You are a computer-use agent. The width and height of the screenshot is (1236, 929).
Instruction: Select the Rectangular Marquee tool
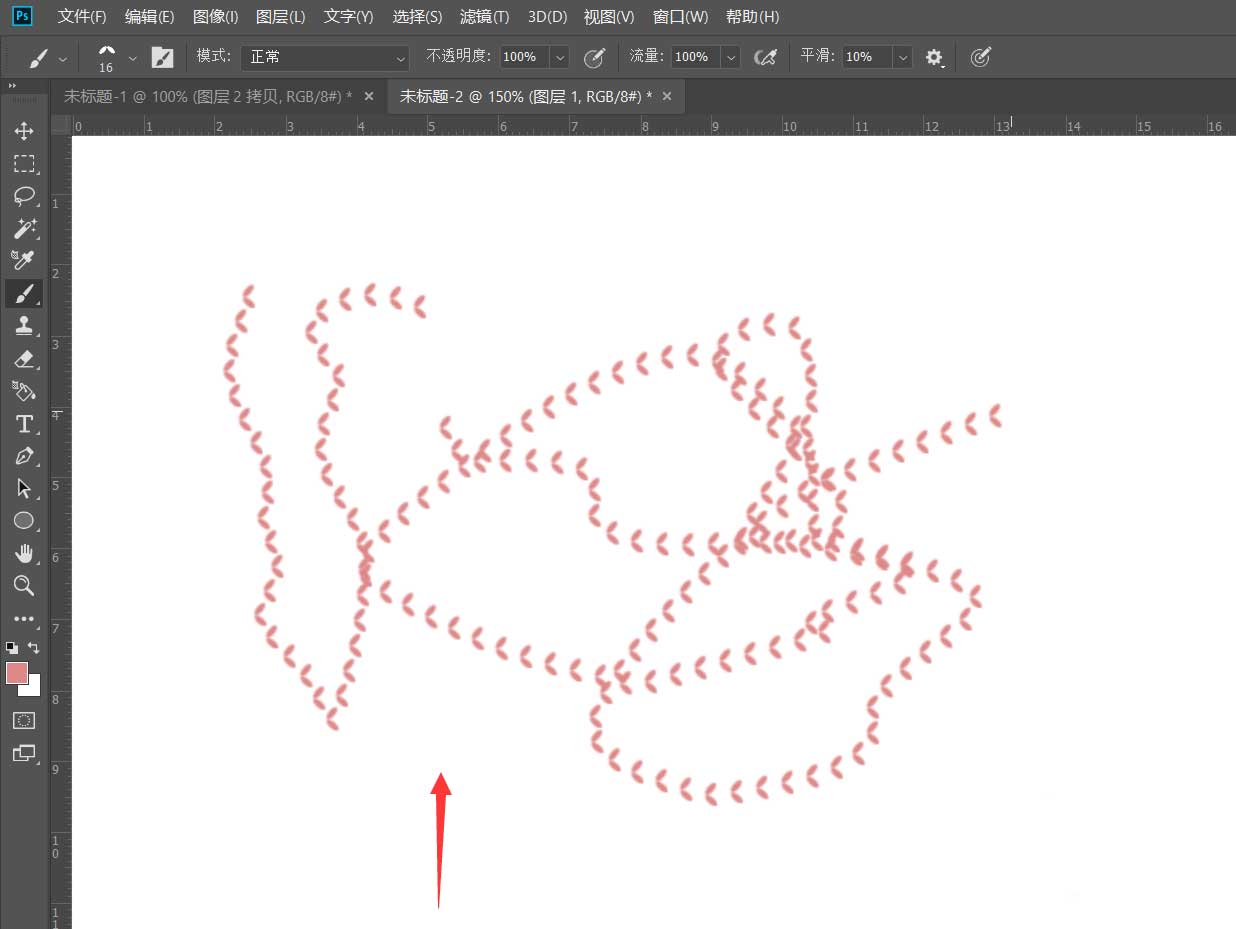pos(24,164)
